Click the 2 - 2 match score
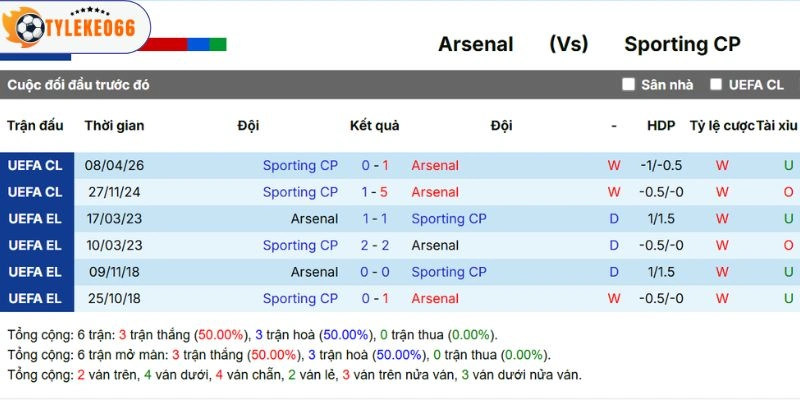 375,245
